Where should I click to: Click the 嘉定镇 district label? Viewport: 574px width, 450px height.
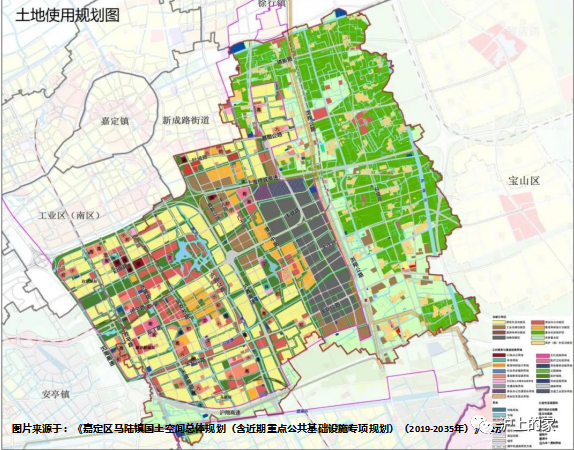click(x=115, y=121)
